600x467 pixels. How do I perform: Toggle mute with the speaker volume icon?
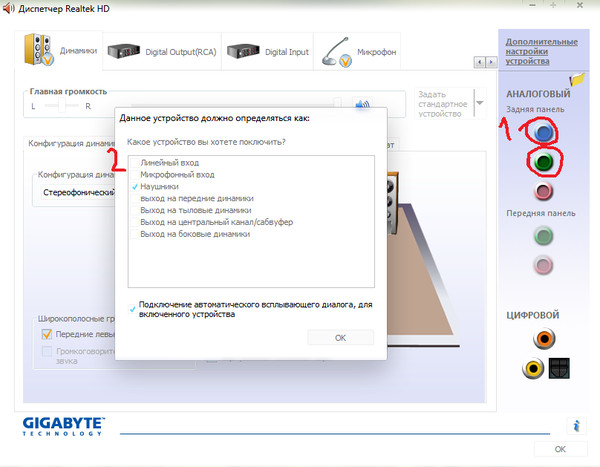pyautogui.click(x=362, y=104)
